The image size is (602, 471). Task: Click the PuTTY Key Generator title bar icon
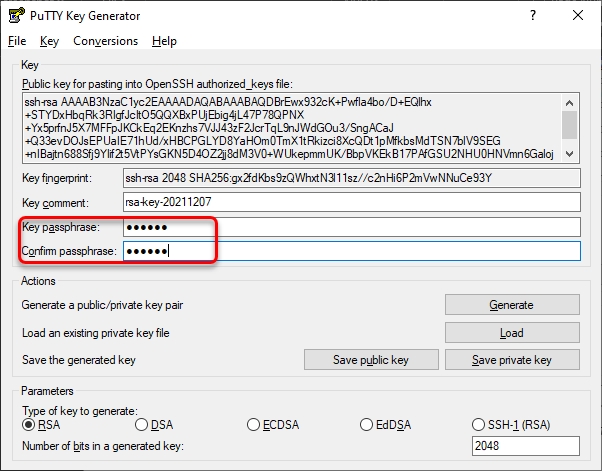tap(17, 16)
